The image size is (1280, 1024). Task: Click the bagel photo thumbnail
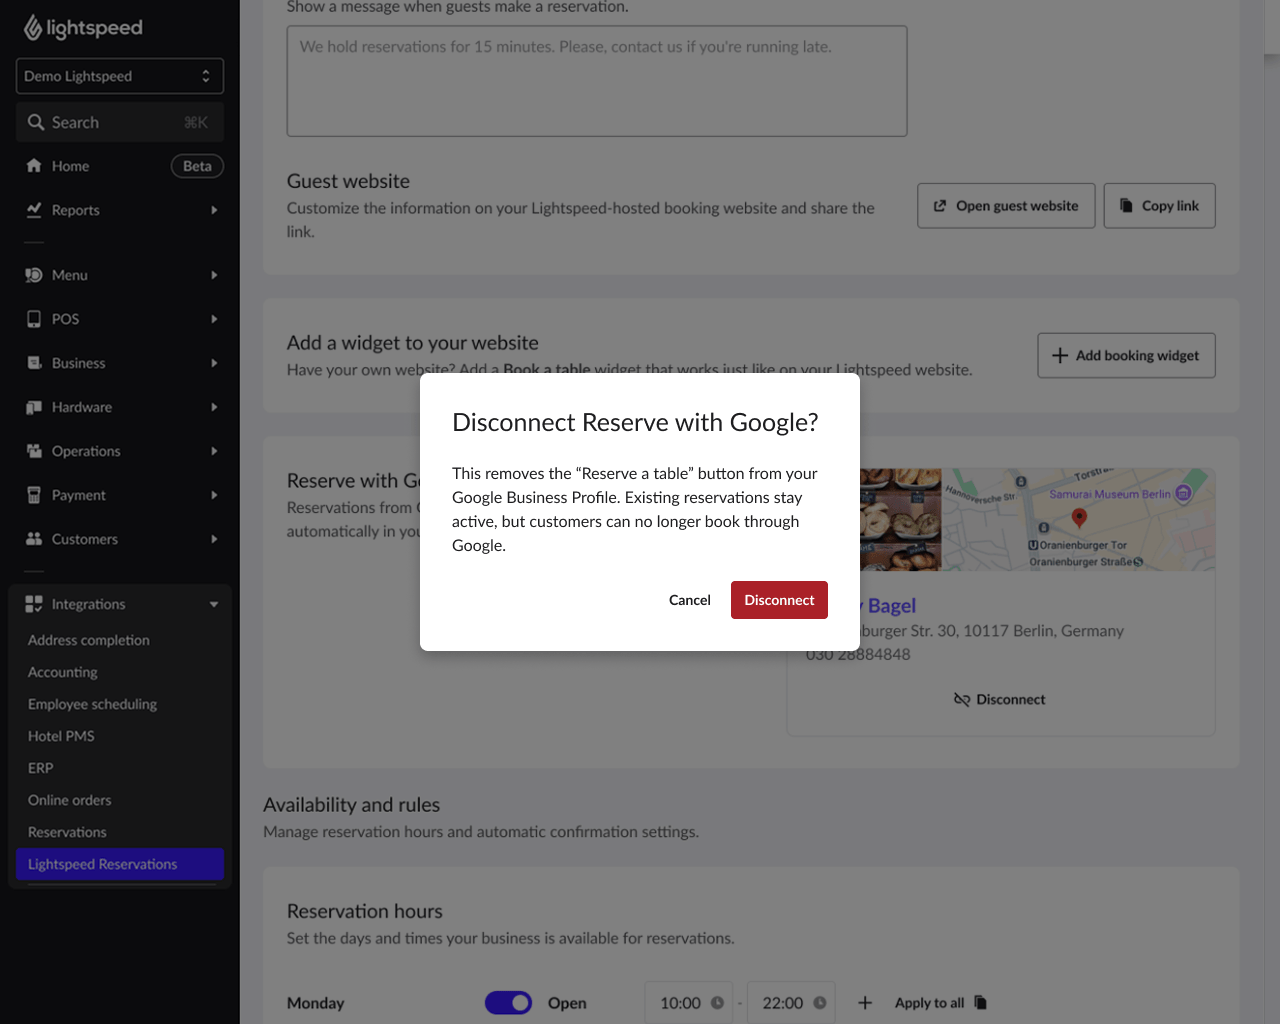pyautogui.click(x=900, y=520)
